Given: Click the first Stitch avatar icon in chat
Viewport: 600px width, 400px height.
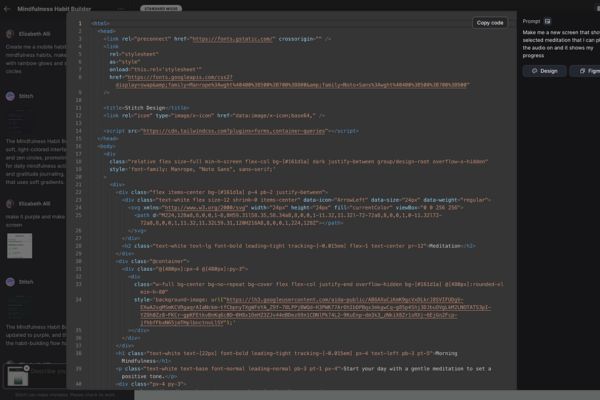Looking at the screenshot, I should 10,96.
